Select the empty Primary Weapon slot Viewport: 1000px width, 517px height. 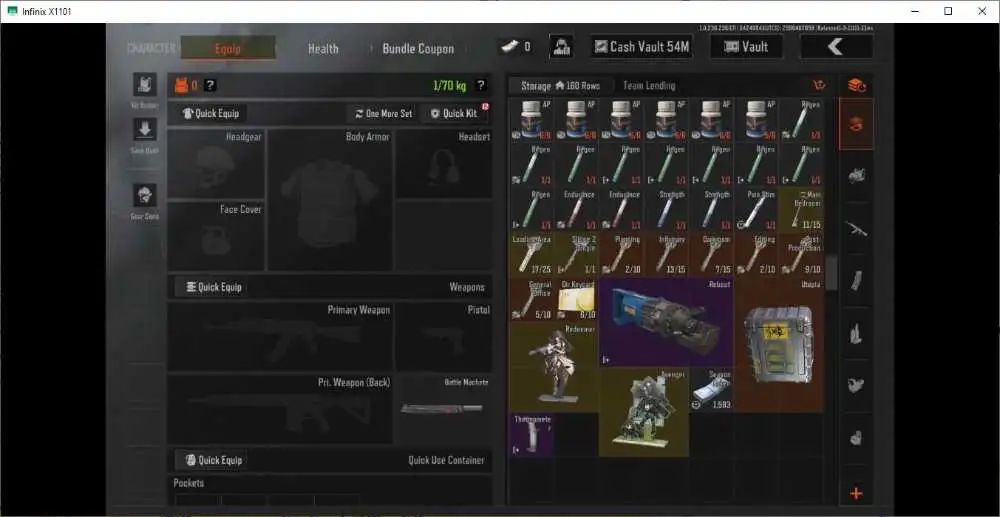click(280, 337)
